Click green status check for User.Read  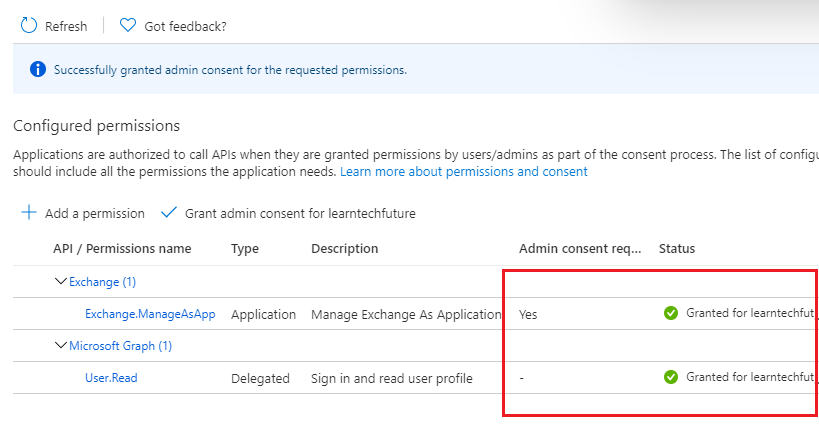coord(671,377)
